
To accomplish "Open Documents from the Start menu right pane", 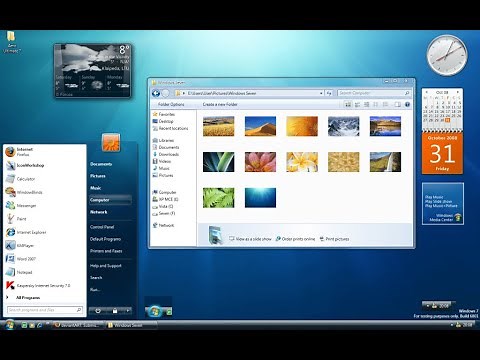I will 101,164.
